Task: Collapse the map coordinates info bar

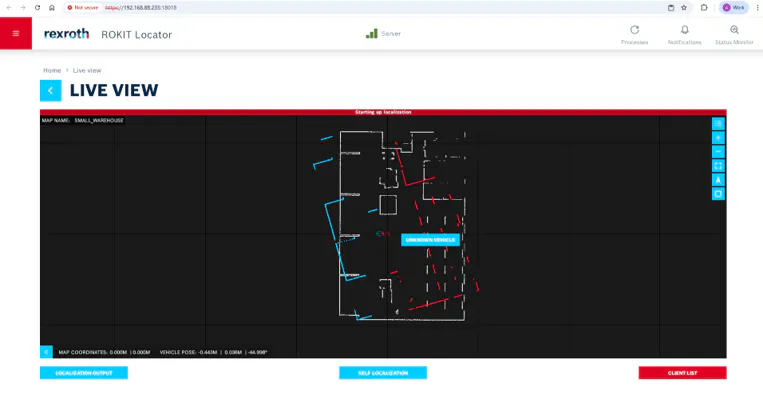Action: 46,352
